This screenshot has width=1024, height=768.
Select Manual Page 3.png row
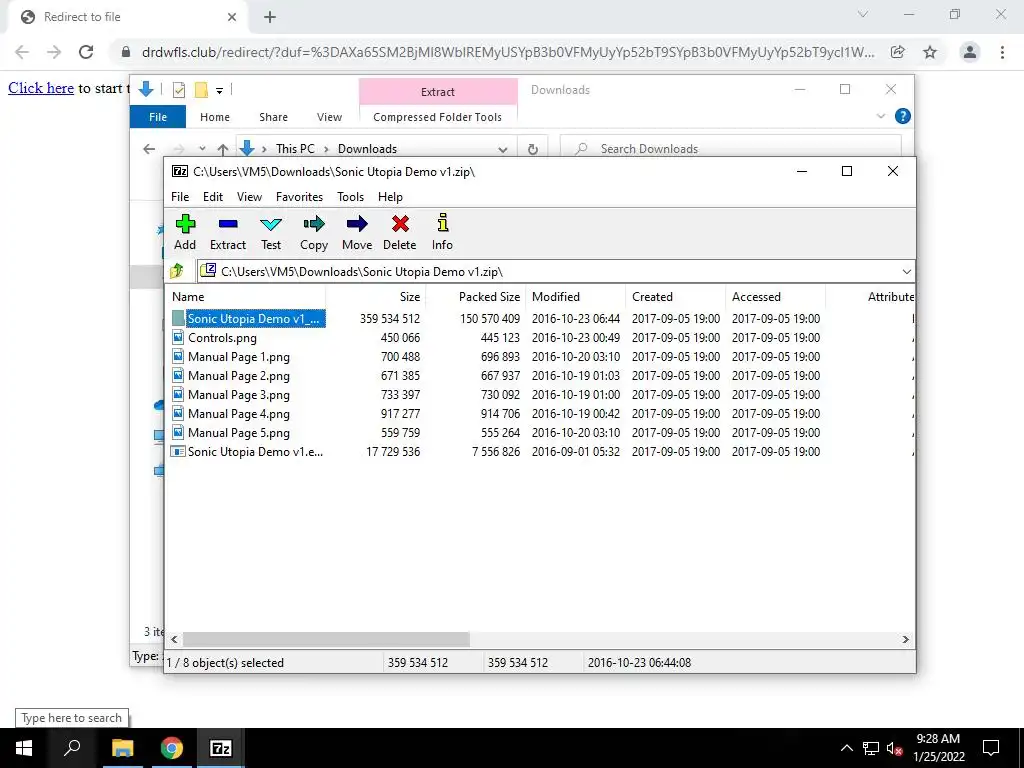tap(540, 394)
